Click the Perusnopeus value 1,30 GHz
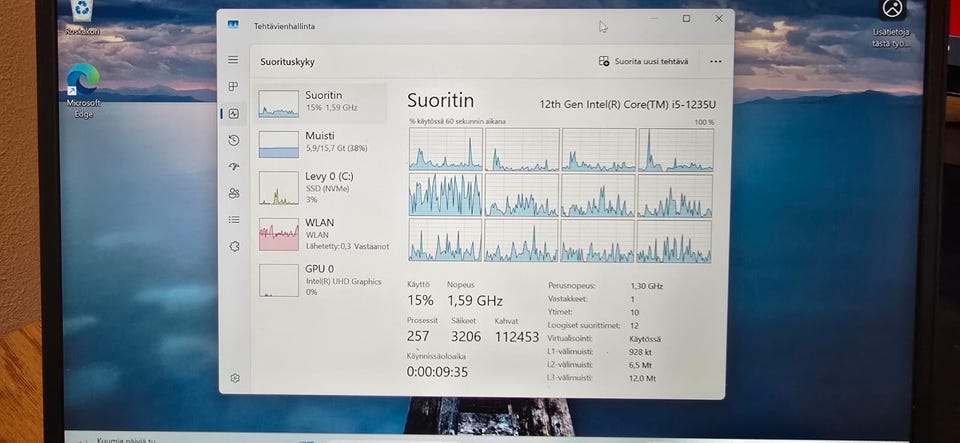Viewport: 960px width, 443px height. pos(647,286)
